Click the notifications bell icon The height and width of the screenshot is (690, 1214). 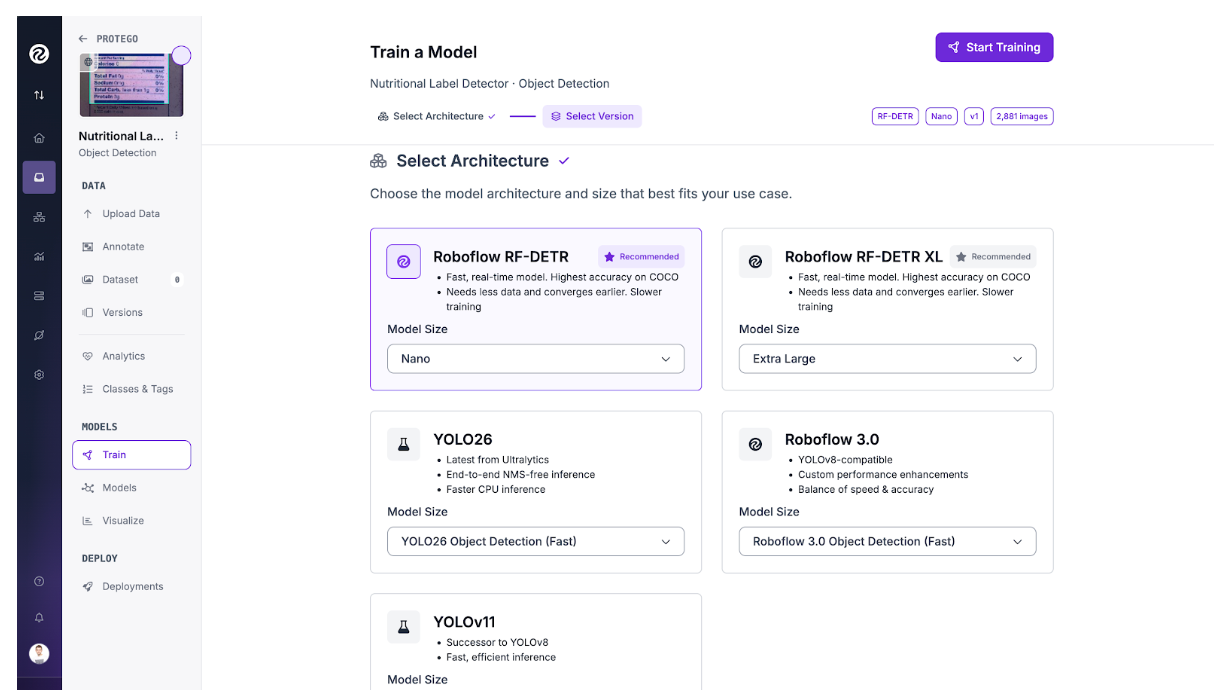[39, 618]
